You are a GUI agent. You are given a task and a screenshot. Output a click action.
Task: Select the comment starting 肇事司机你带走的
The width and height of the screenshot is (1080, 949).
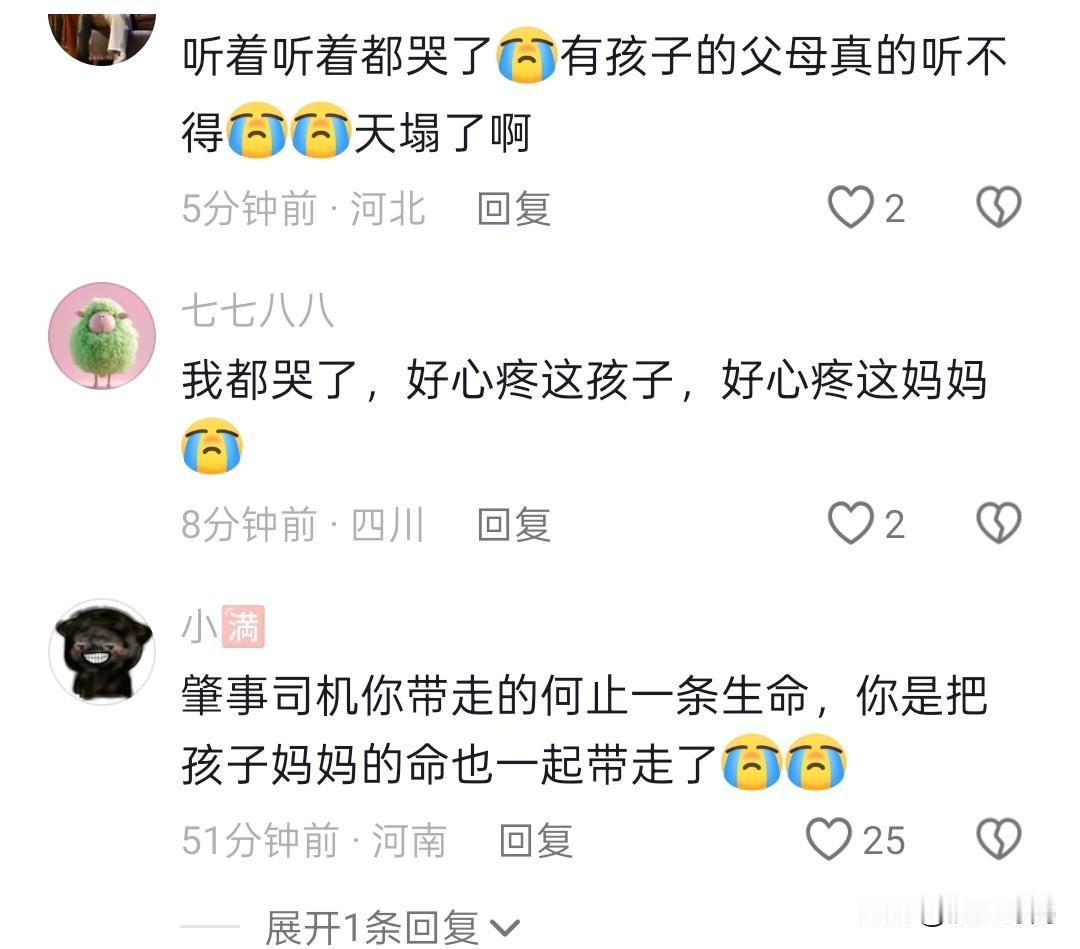coord(584,730)
